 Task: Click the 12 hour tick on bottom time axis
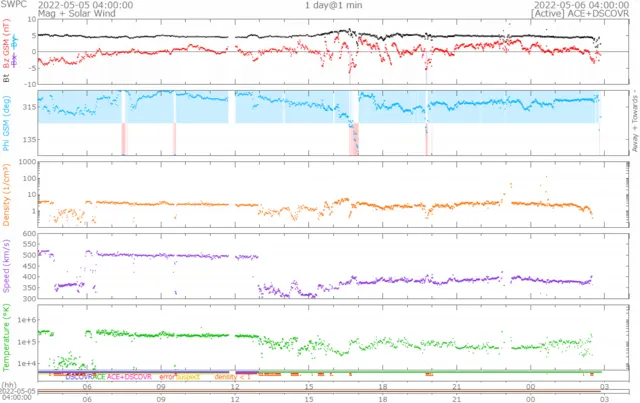(235, 385)
